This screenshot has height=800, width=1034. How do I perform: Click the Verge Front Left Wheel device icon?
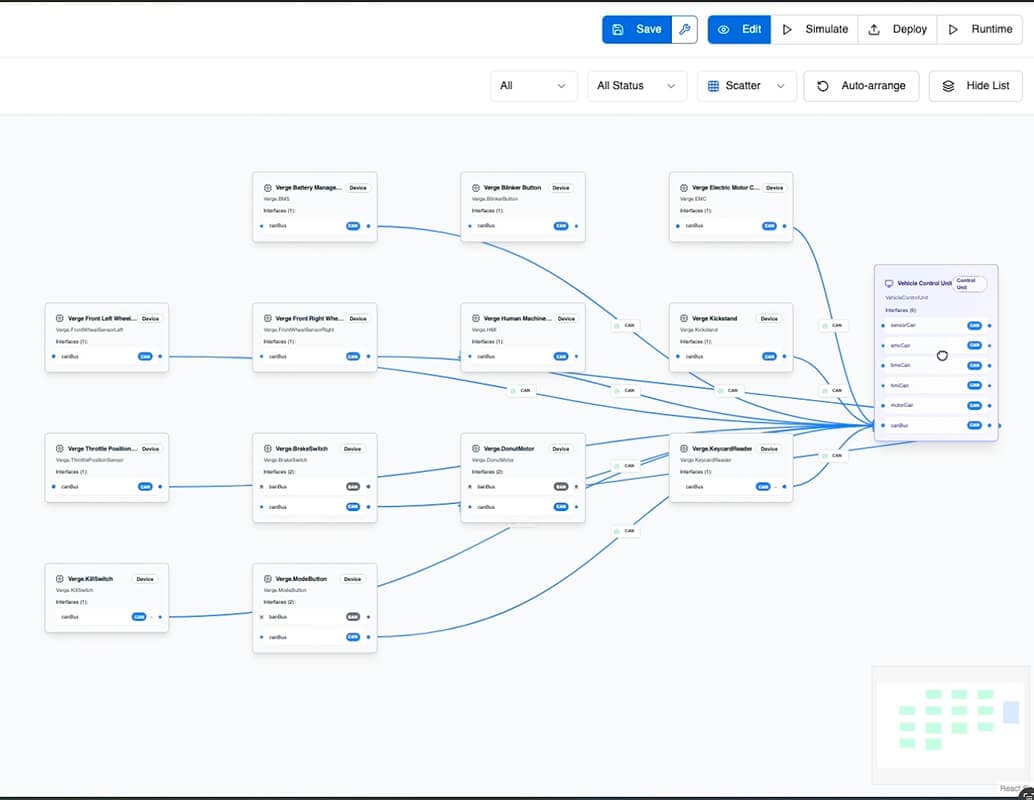[60, 319]
